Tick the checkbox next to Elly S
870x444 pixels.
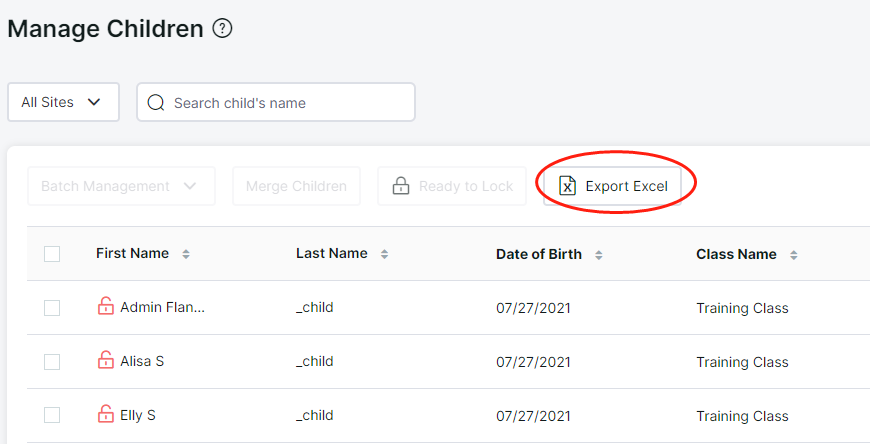point(52,415)
